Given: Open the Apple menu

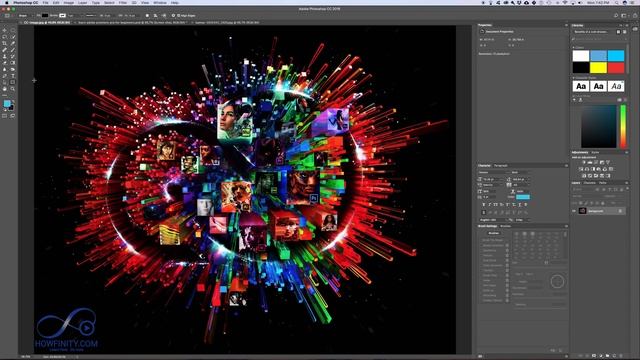Looking at the screenshot, I should coord(7,2).
